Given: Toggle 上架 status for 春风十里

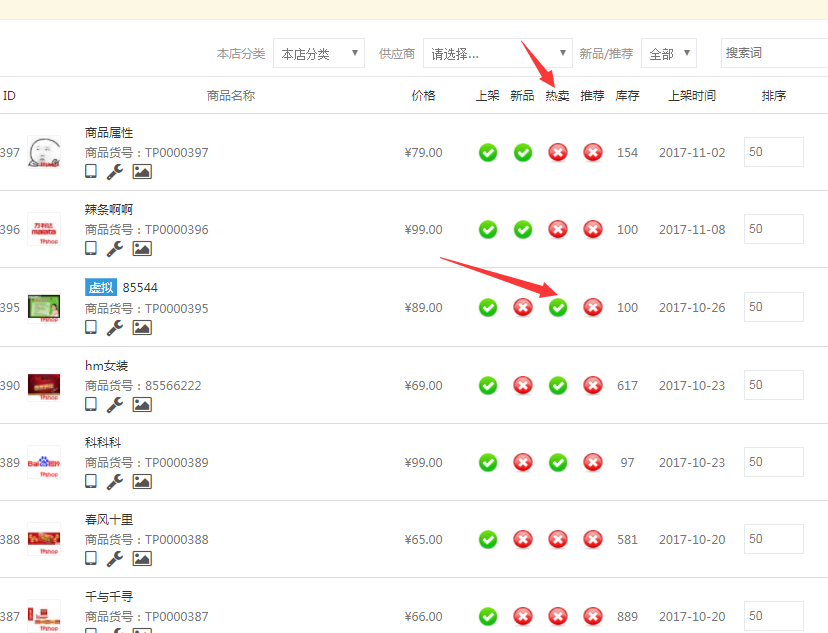Looking at the screenshot, I should [488, 540].
